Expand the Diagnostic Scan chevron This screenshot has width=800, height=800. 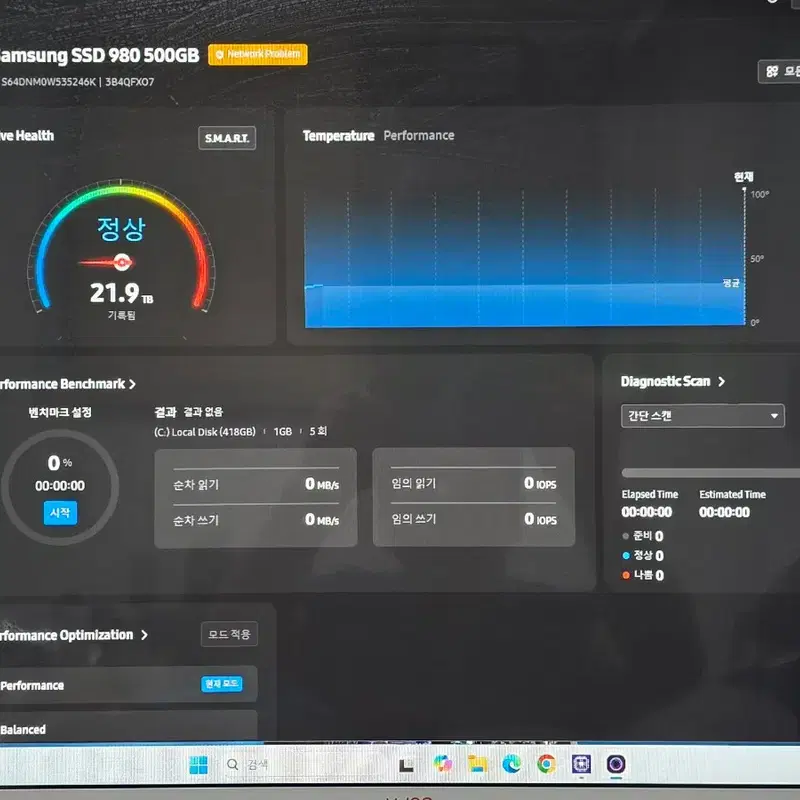pos(721,382)
